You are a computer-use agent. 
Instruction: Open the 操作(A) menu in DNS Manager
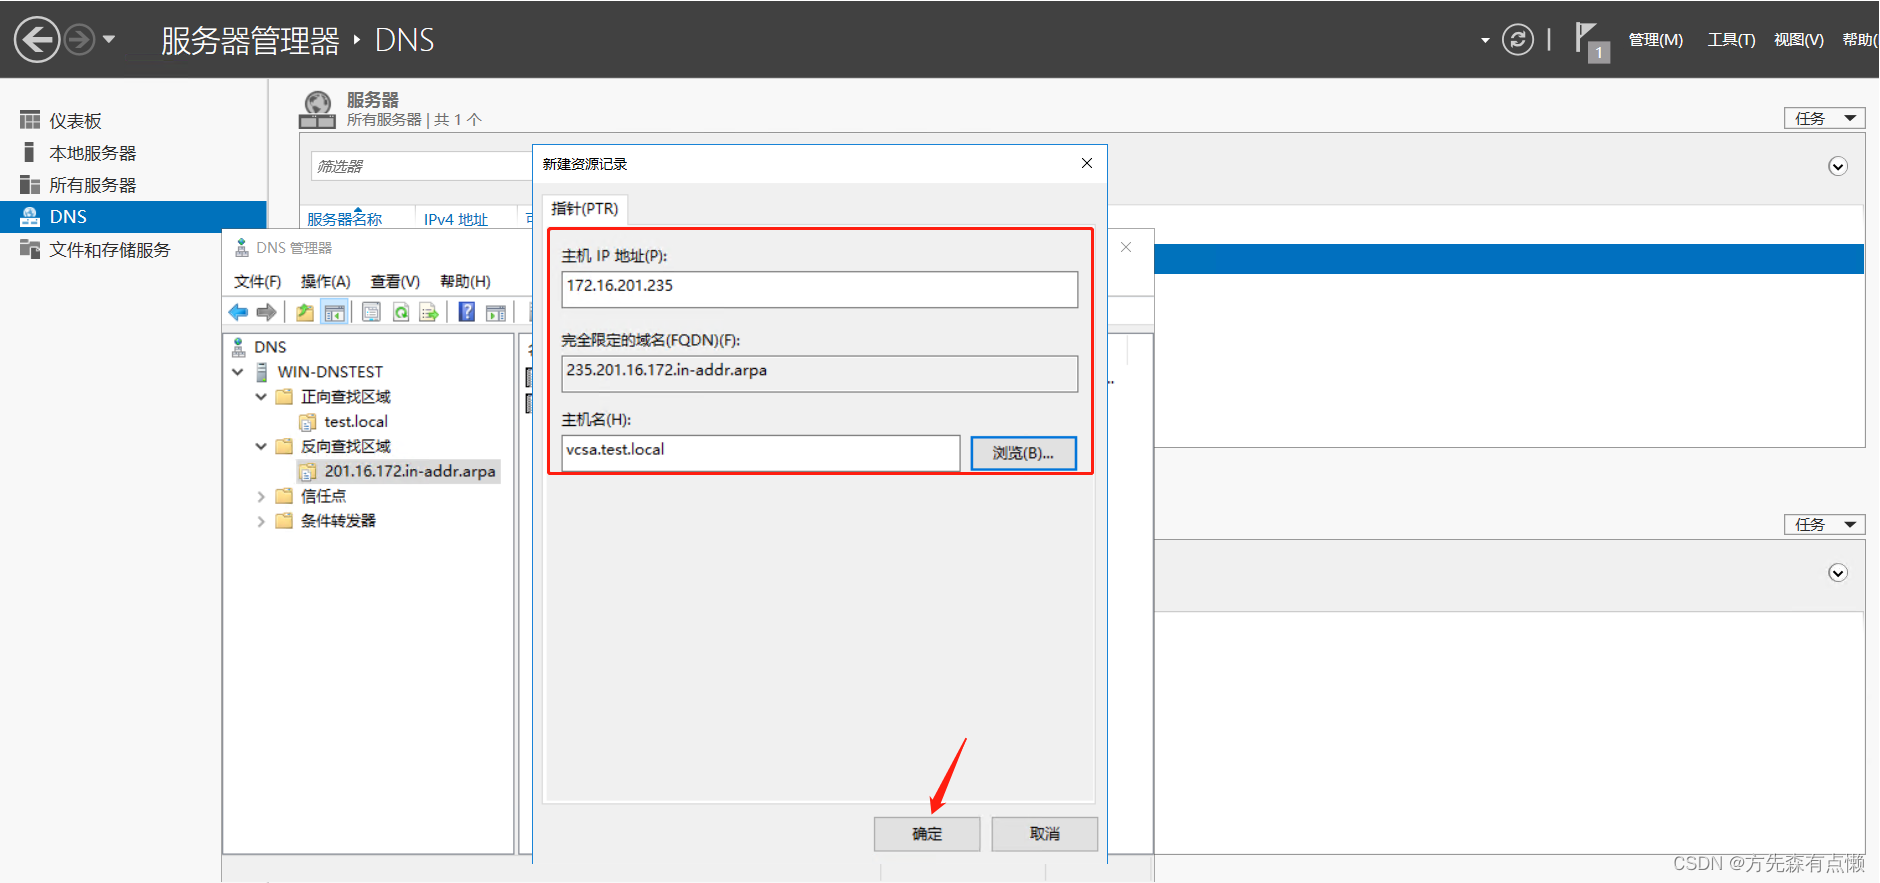325,281
